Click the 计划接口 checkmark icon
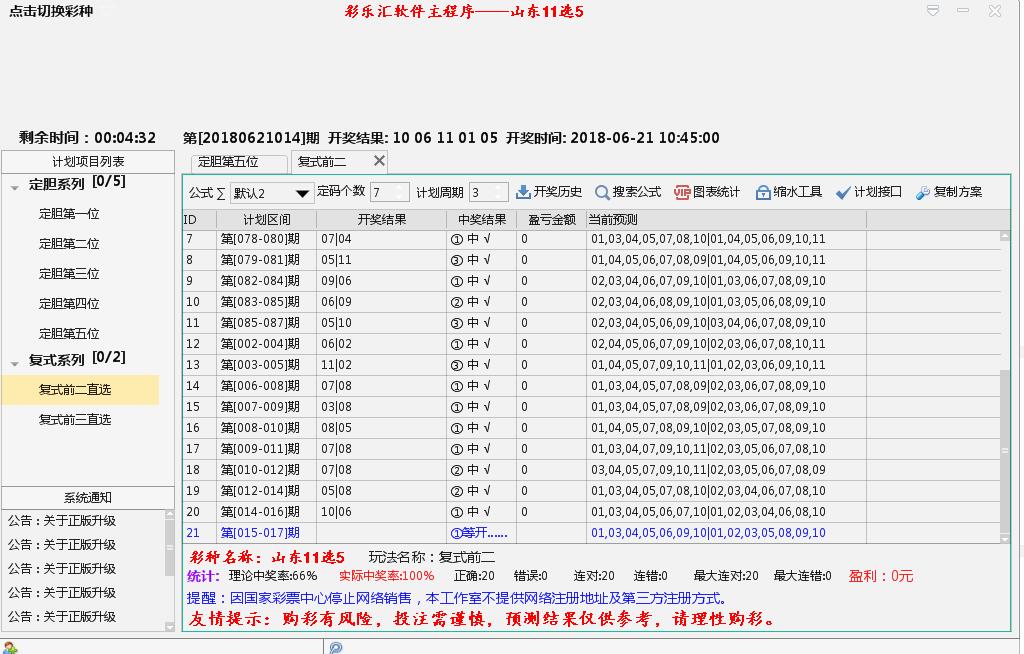The height and width of the screenshot is (654, 1024). tap(843, 192)
